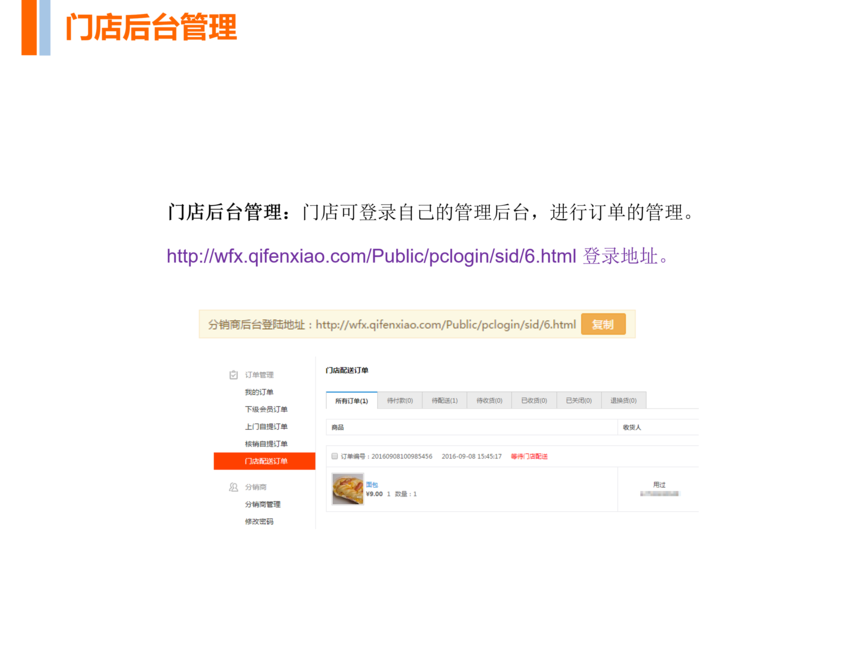Click the ¥9.00 price text

(x=374, y=494)
